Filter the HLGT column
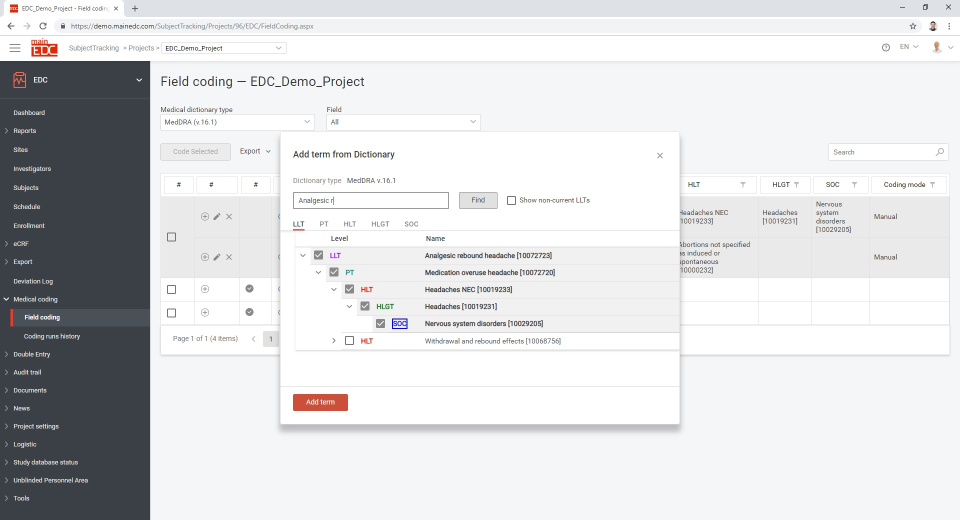The height and width of the screenshot is (520, 960). [797, 184]
